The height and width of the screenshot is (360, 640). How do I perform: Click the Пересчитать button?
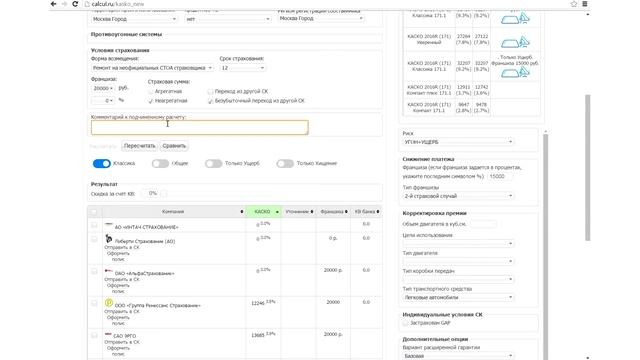140,146
